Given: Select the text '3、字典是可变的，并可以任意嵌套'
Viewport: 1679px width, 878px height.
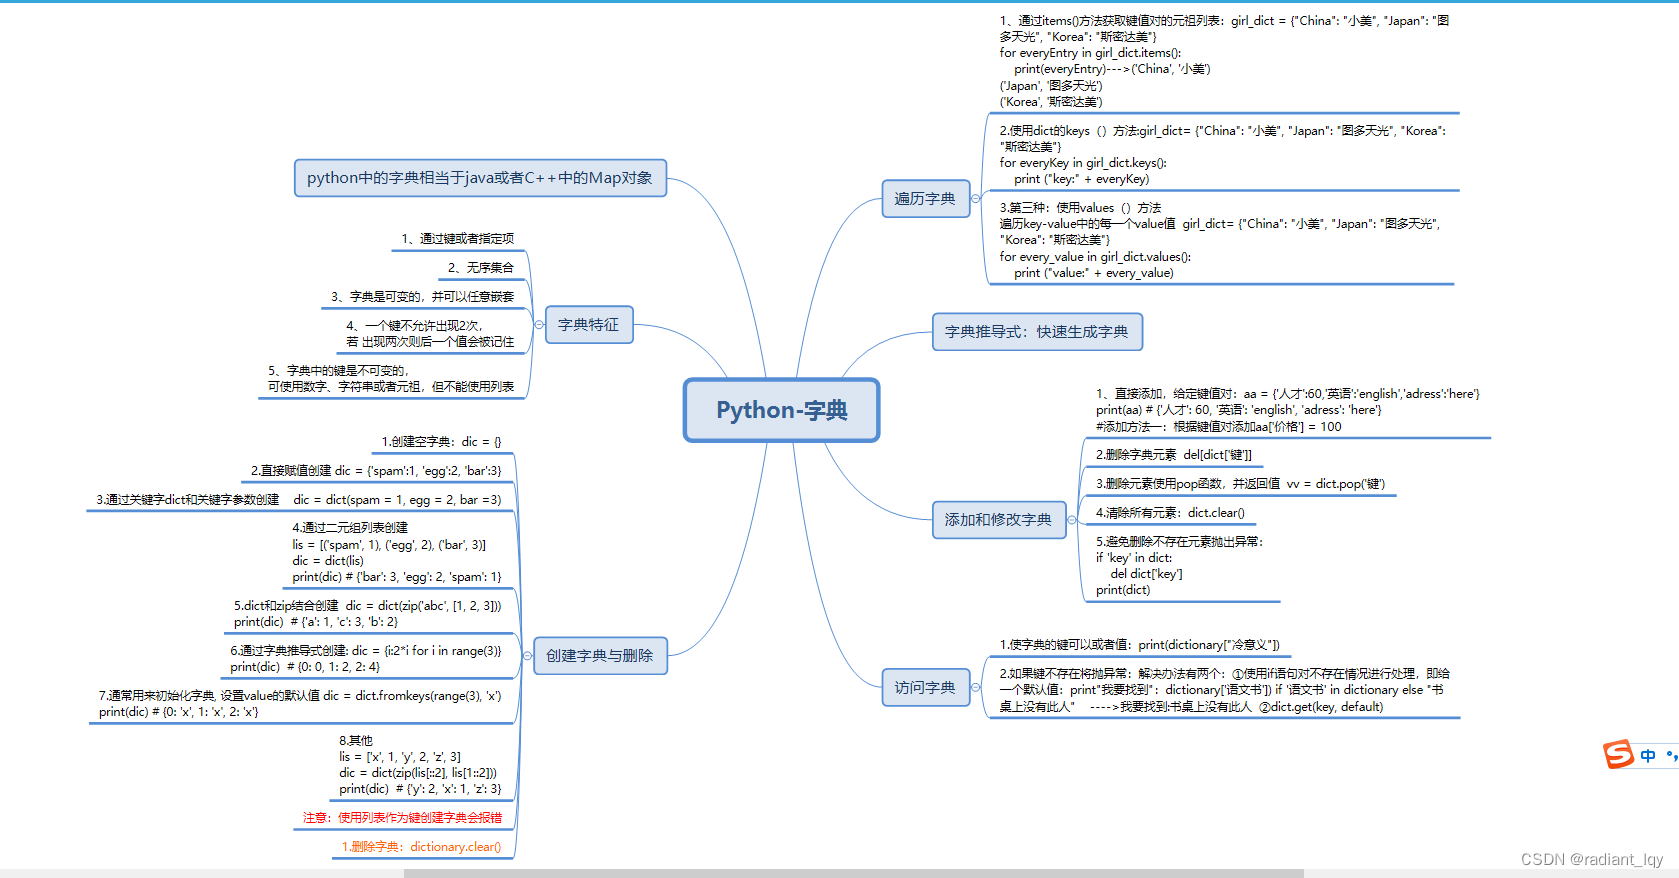Looking at the screenshot, I should (422, 297).
